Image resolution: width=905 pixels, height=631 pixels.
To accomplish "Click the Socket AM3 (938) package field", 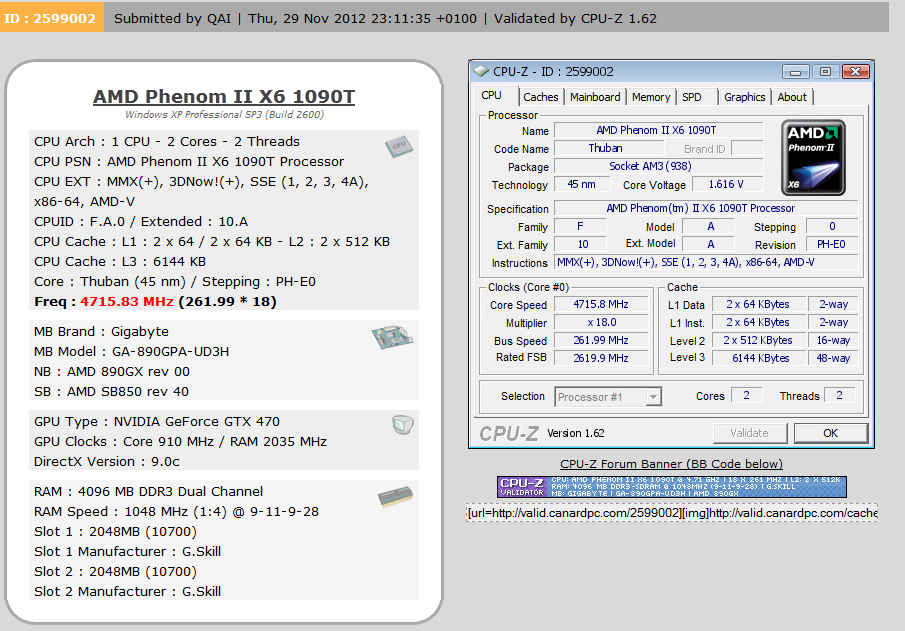I will 658,166.
